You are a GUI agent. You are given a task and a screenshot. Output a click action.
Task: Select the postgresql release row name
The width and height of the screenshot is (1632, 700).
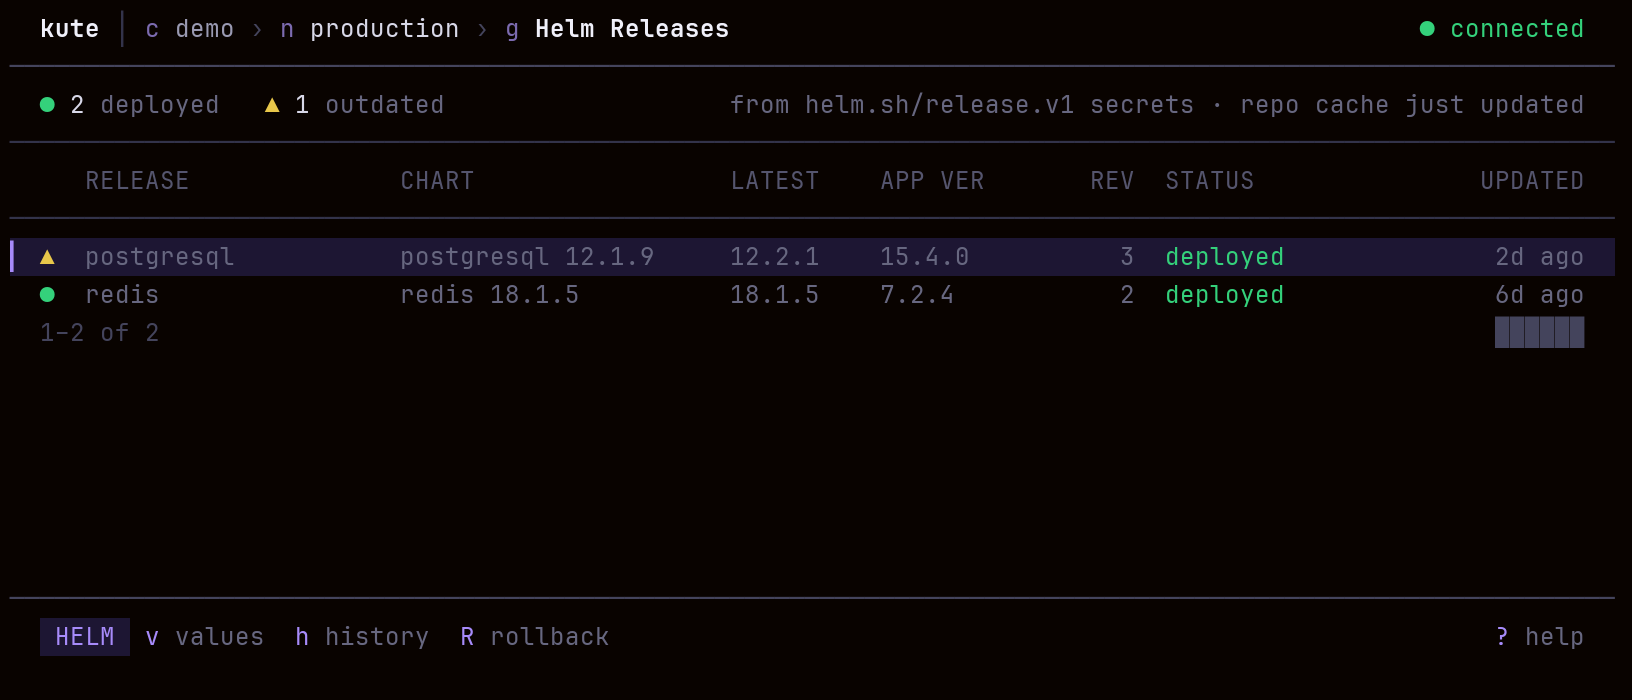(160, 257)
